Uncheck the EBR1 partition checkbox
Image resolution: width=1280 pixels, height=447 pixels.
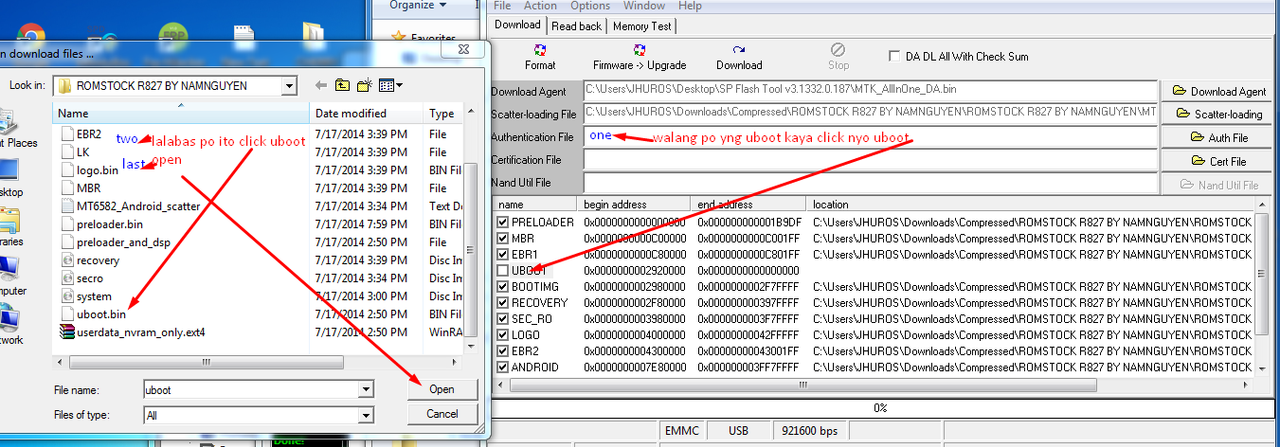(502, 254)
